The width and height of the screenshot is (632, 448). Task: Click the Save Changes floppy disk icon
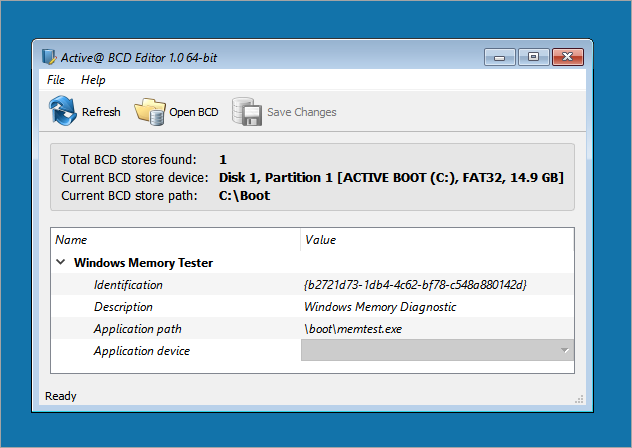tap(247, 112)
